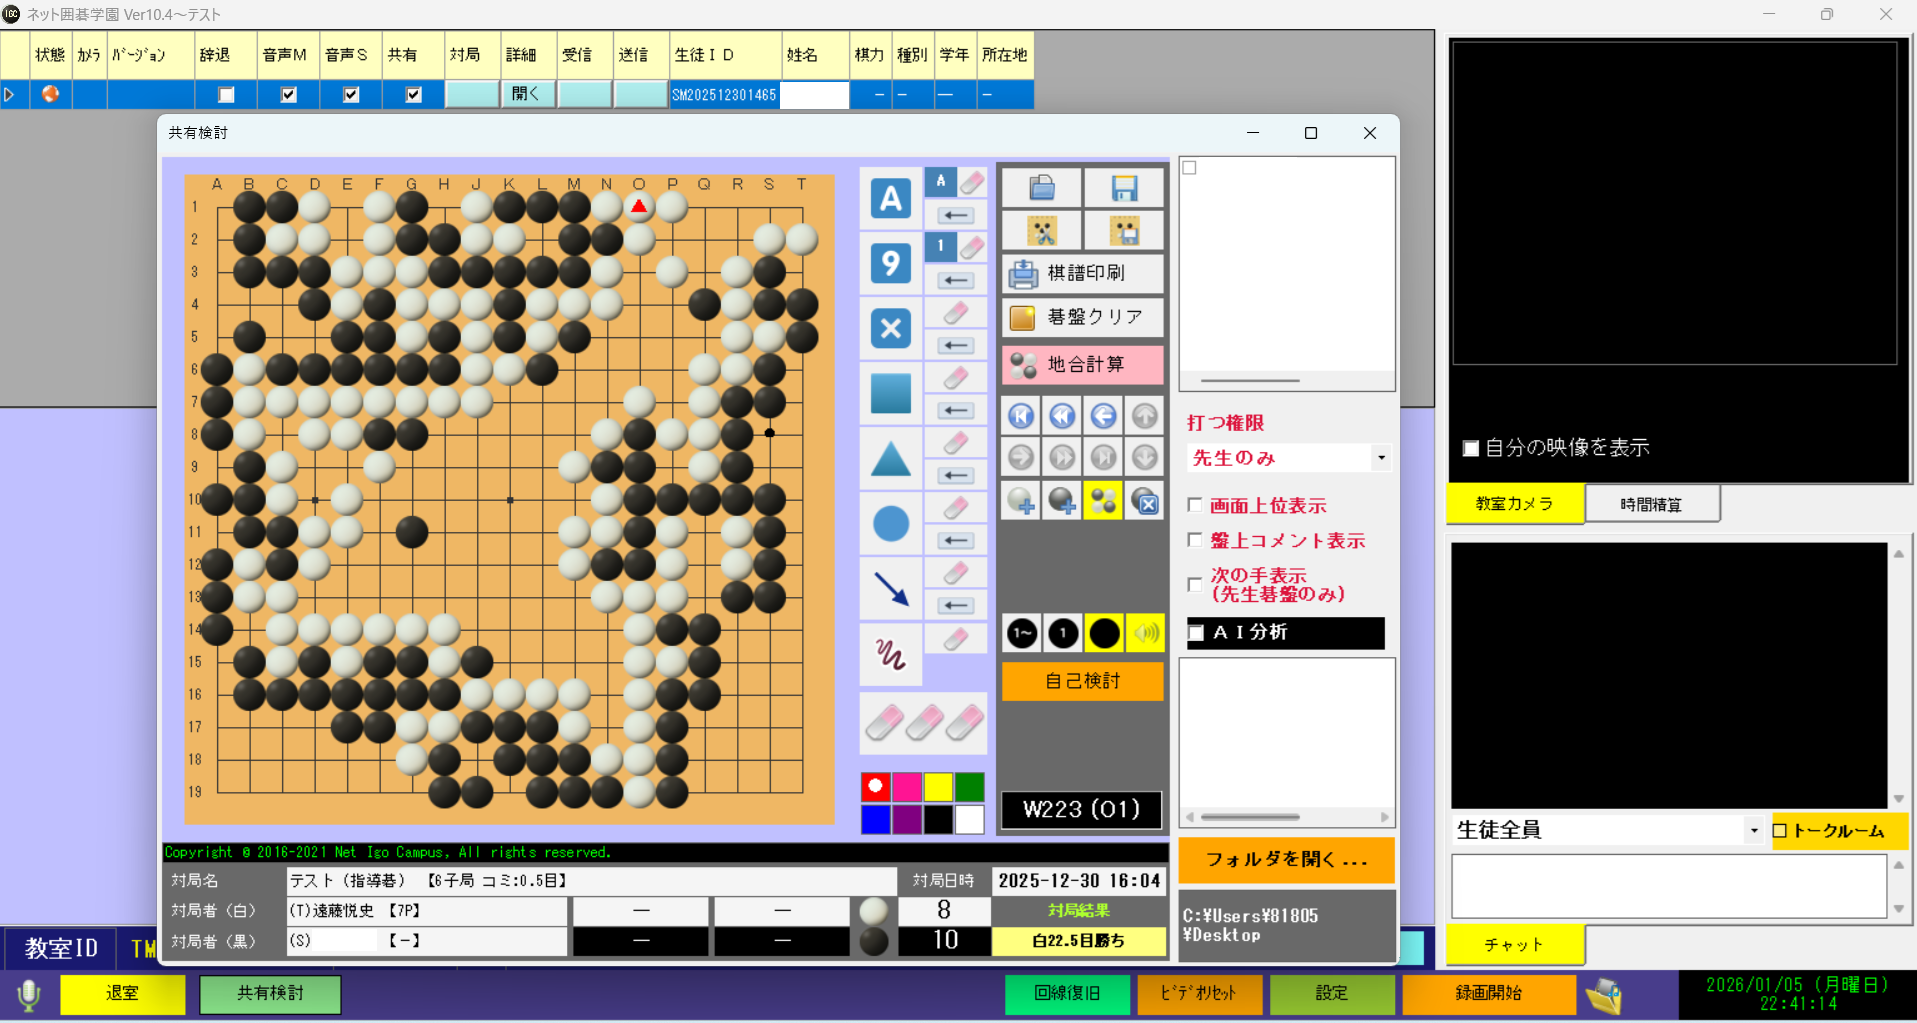Tick 自分の映像を表示 checkbox

1471,448
